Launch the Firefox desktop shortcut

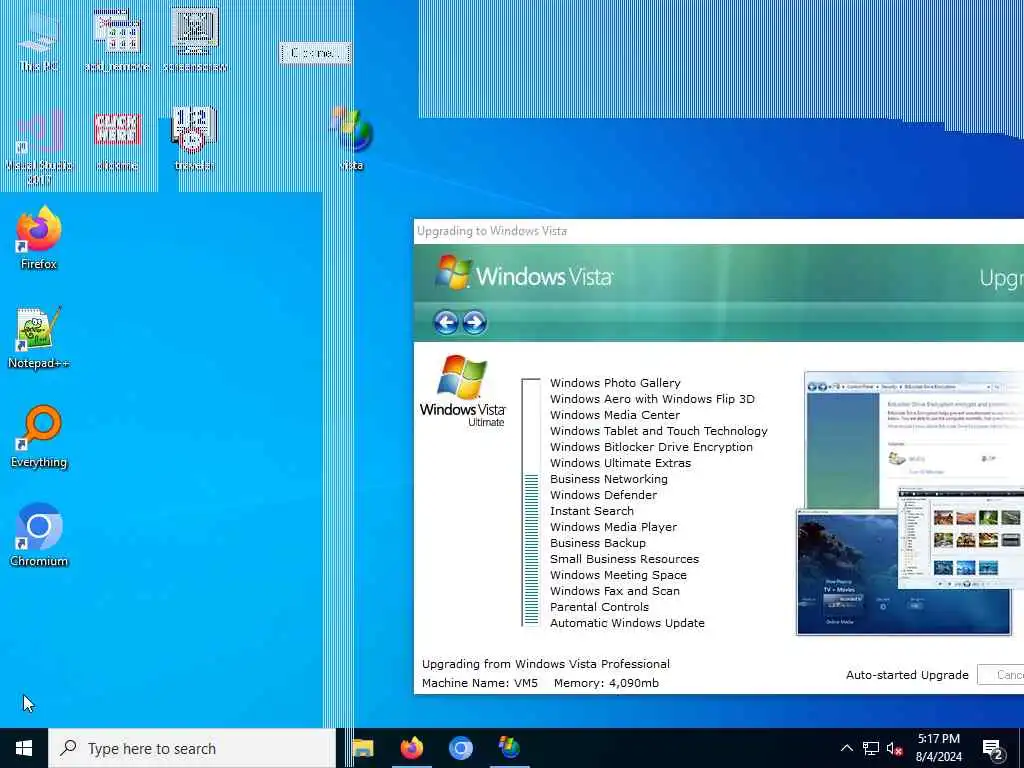pos(39,237)
